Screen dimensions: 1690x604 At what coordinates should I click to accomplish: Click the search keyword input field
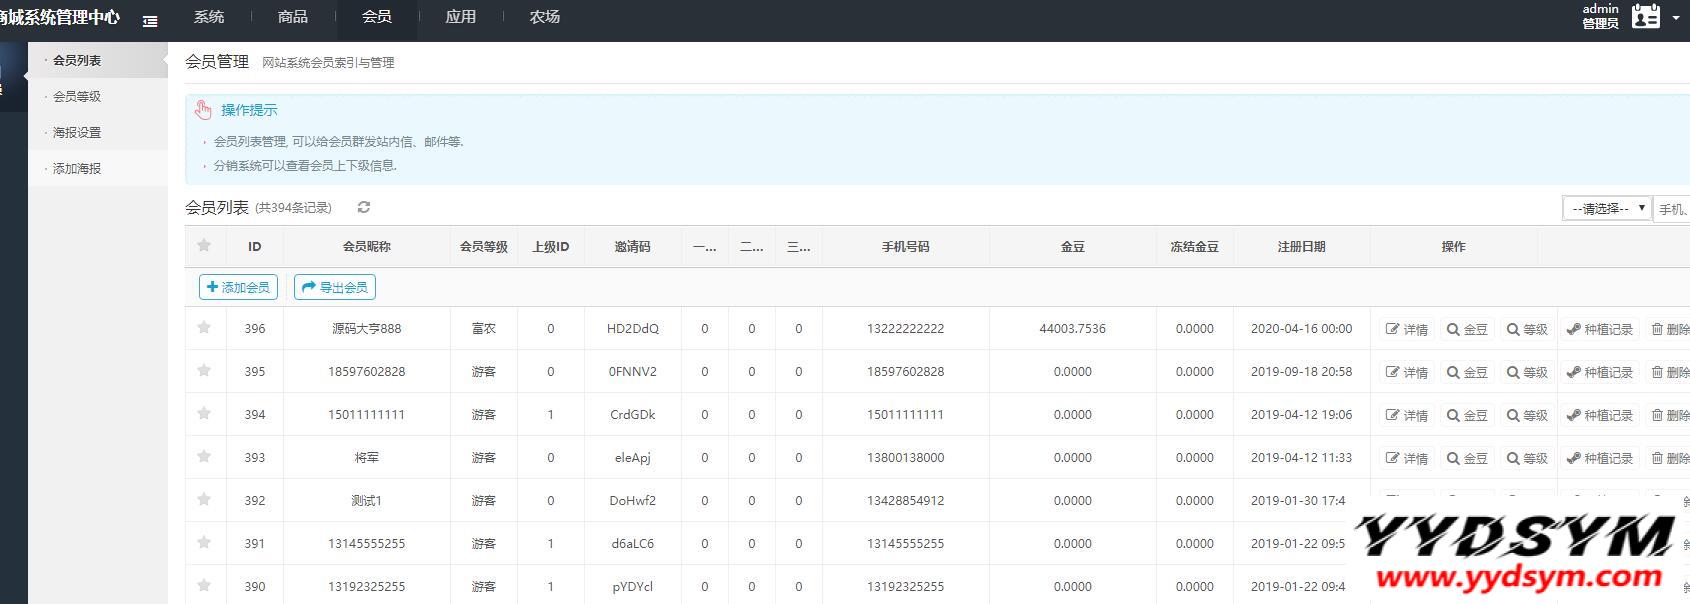(1672, 209)
